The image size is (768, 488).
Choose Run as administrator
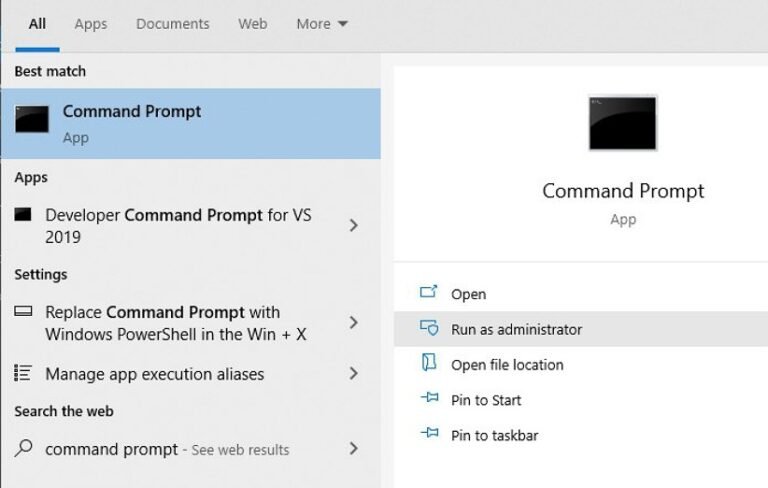point(516,329)
